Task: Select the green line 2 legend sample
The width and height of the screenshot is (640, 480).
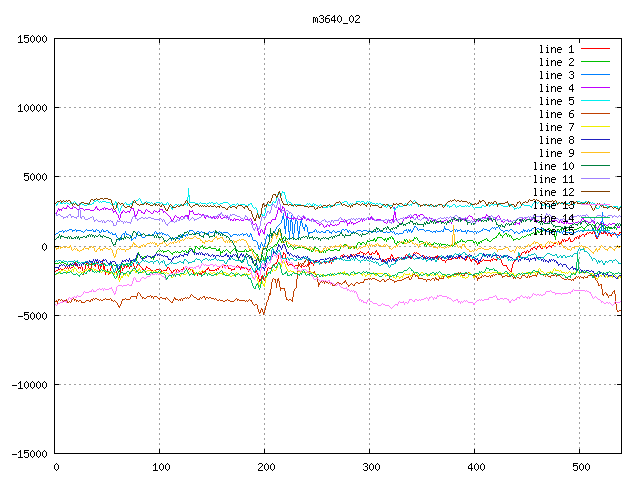Action: (595, 62)
